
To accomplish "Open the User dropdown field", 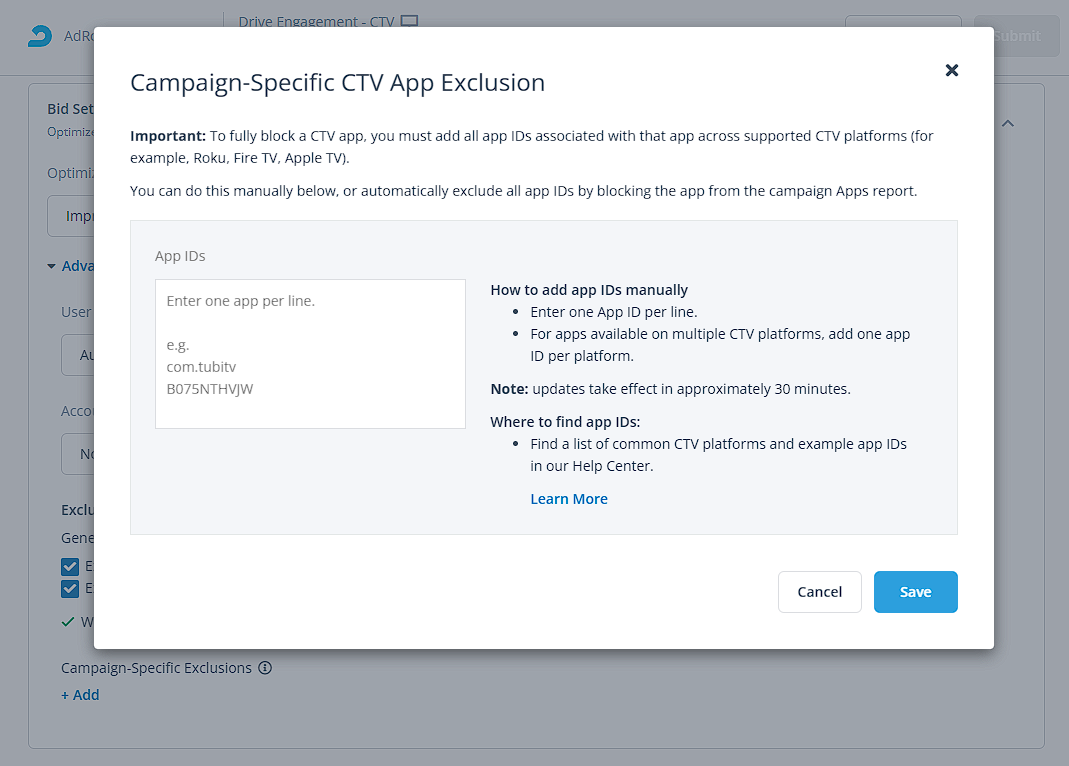I will pyautogui.click(x=77, y=355).
